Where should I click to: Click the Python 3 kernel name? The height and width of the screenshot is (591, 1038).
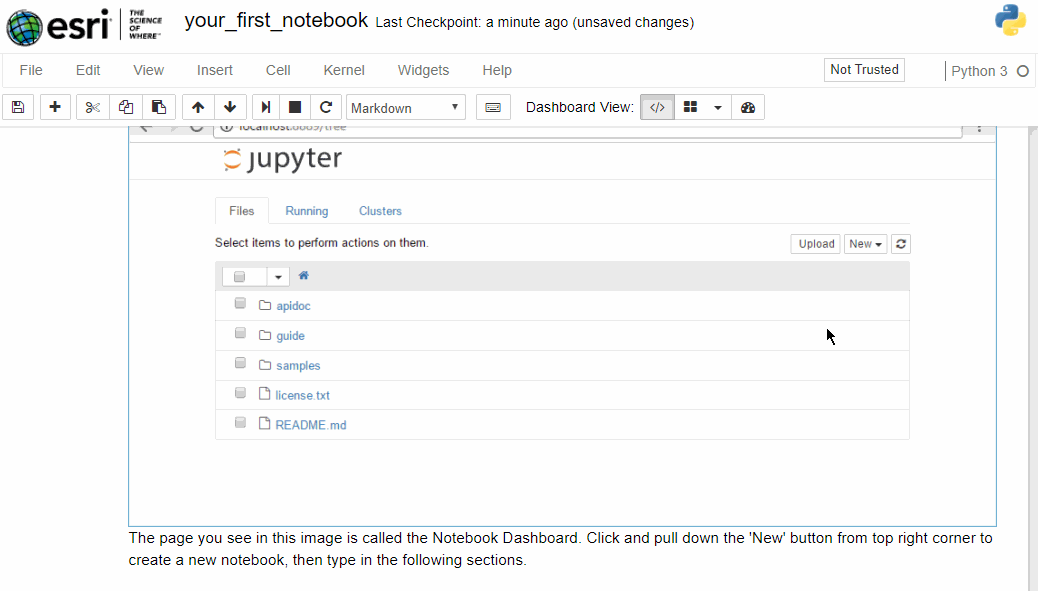[x=979, y=71]
